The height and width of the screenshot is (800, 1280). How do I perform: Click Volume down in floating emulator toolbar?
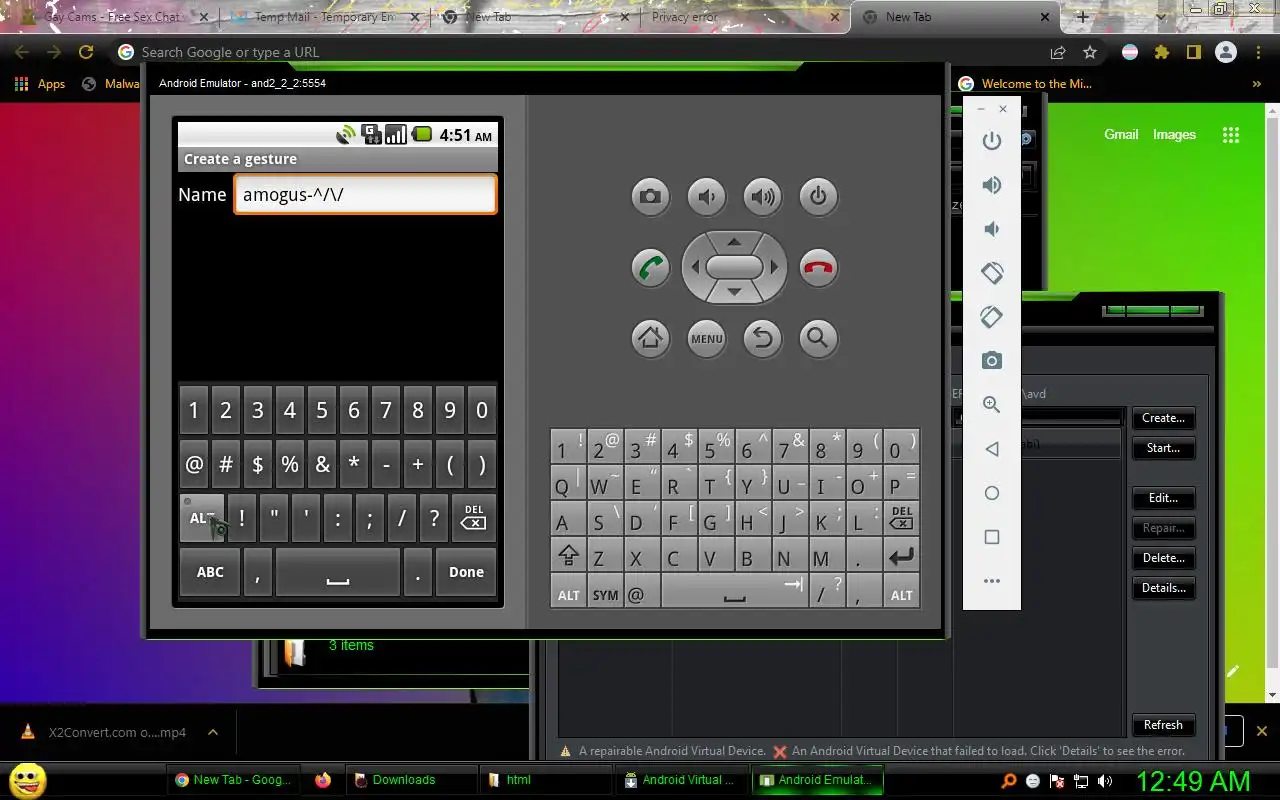pos(991,229)
